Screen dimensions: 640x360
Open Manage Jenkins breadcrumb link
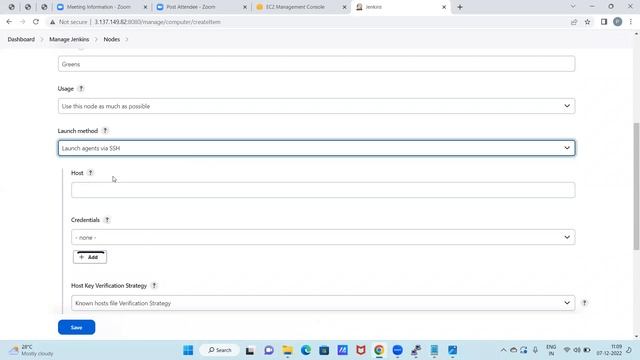[69, 39]
